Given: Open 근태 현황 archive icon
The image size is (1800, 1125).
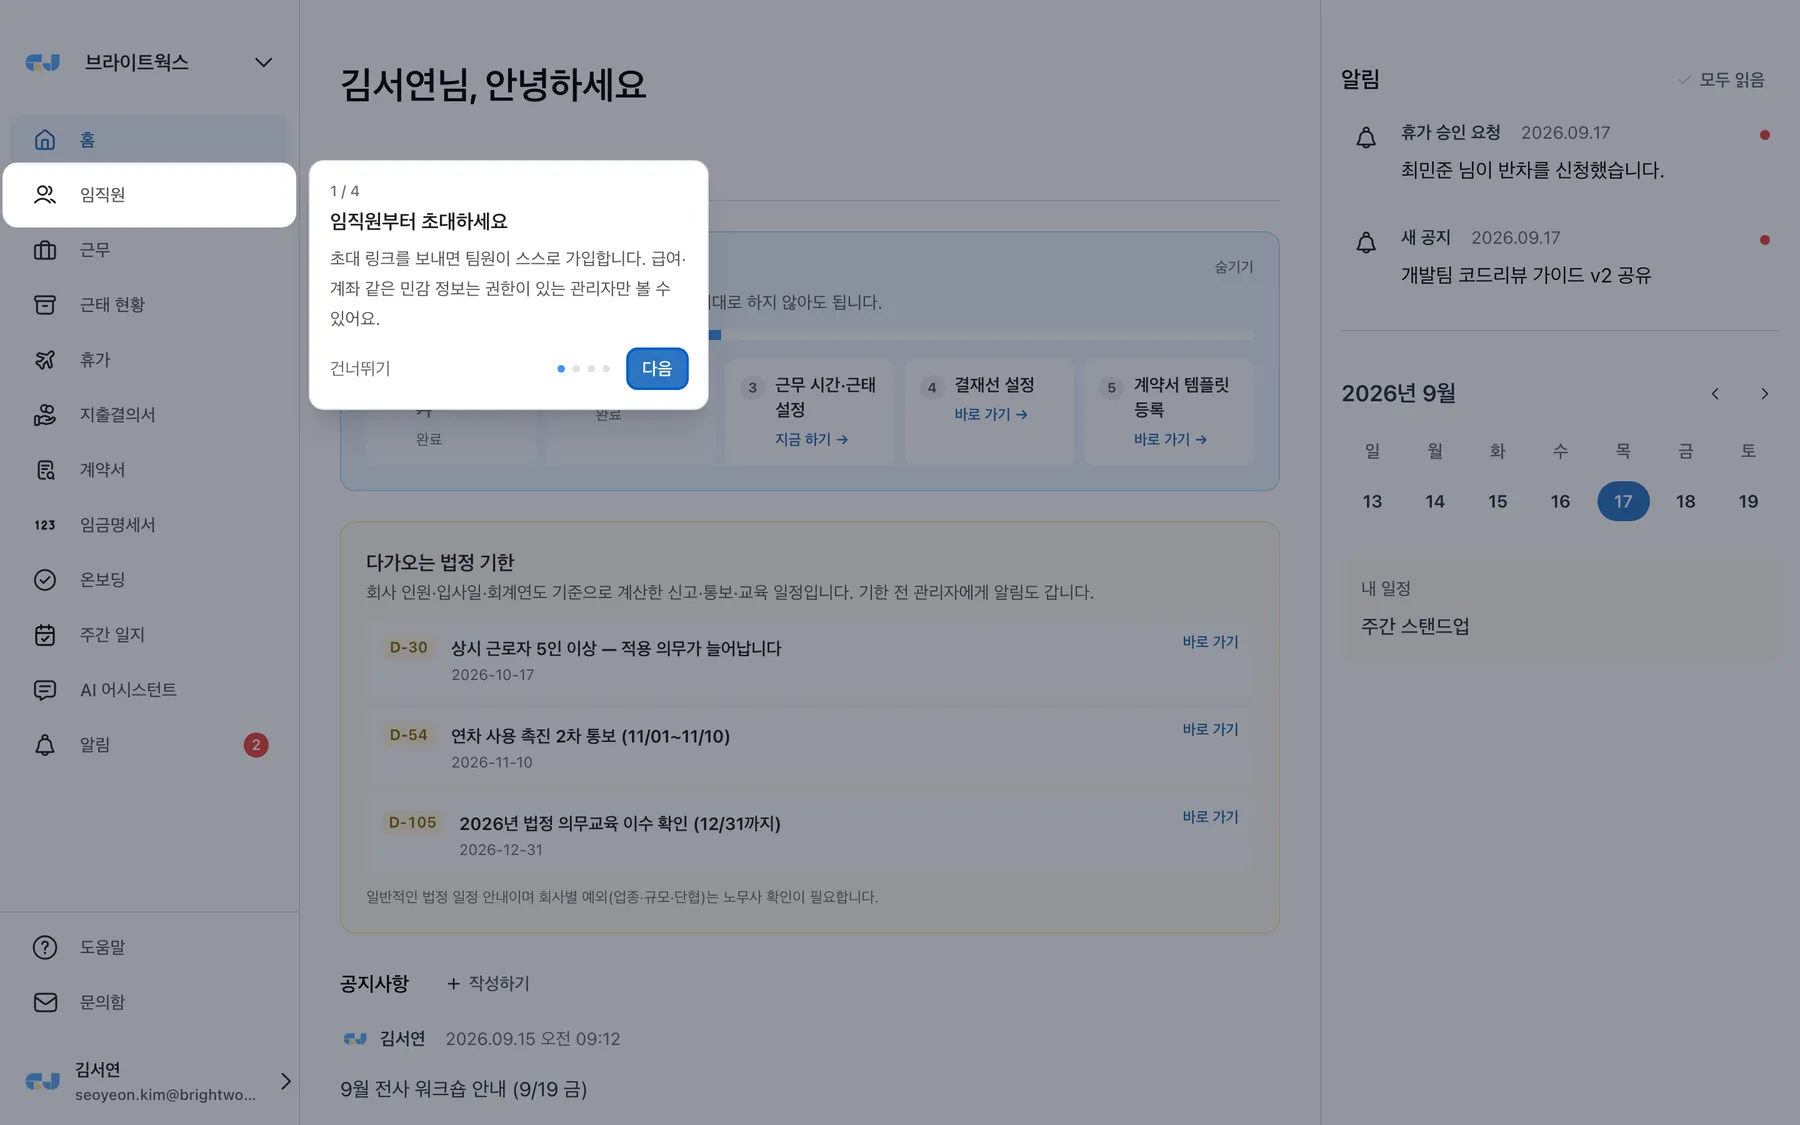Looking at the screenshot, I should point(45,305).
